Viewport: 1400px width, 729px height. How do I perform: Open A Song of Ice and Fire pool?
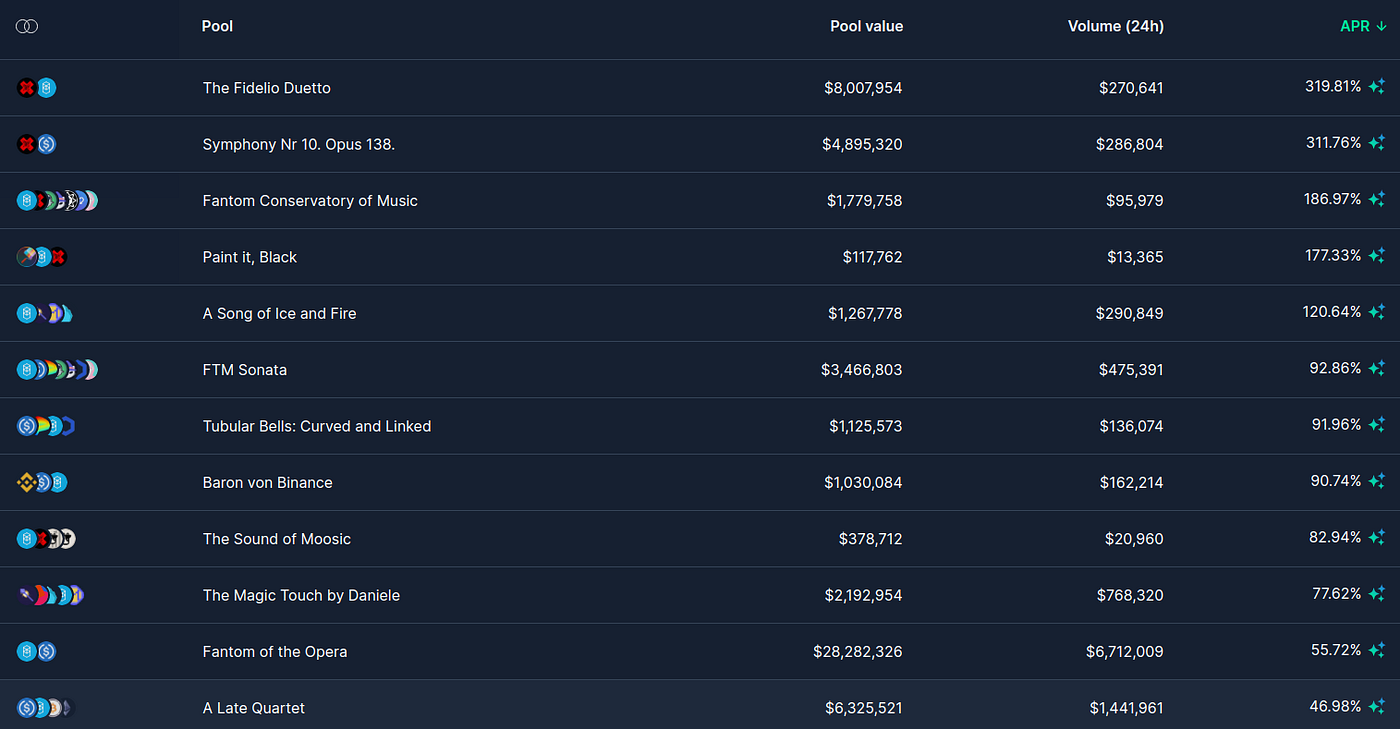pos(279,314)
